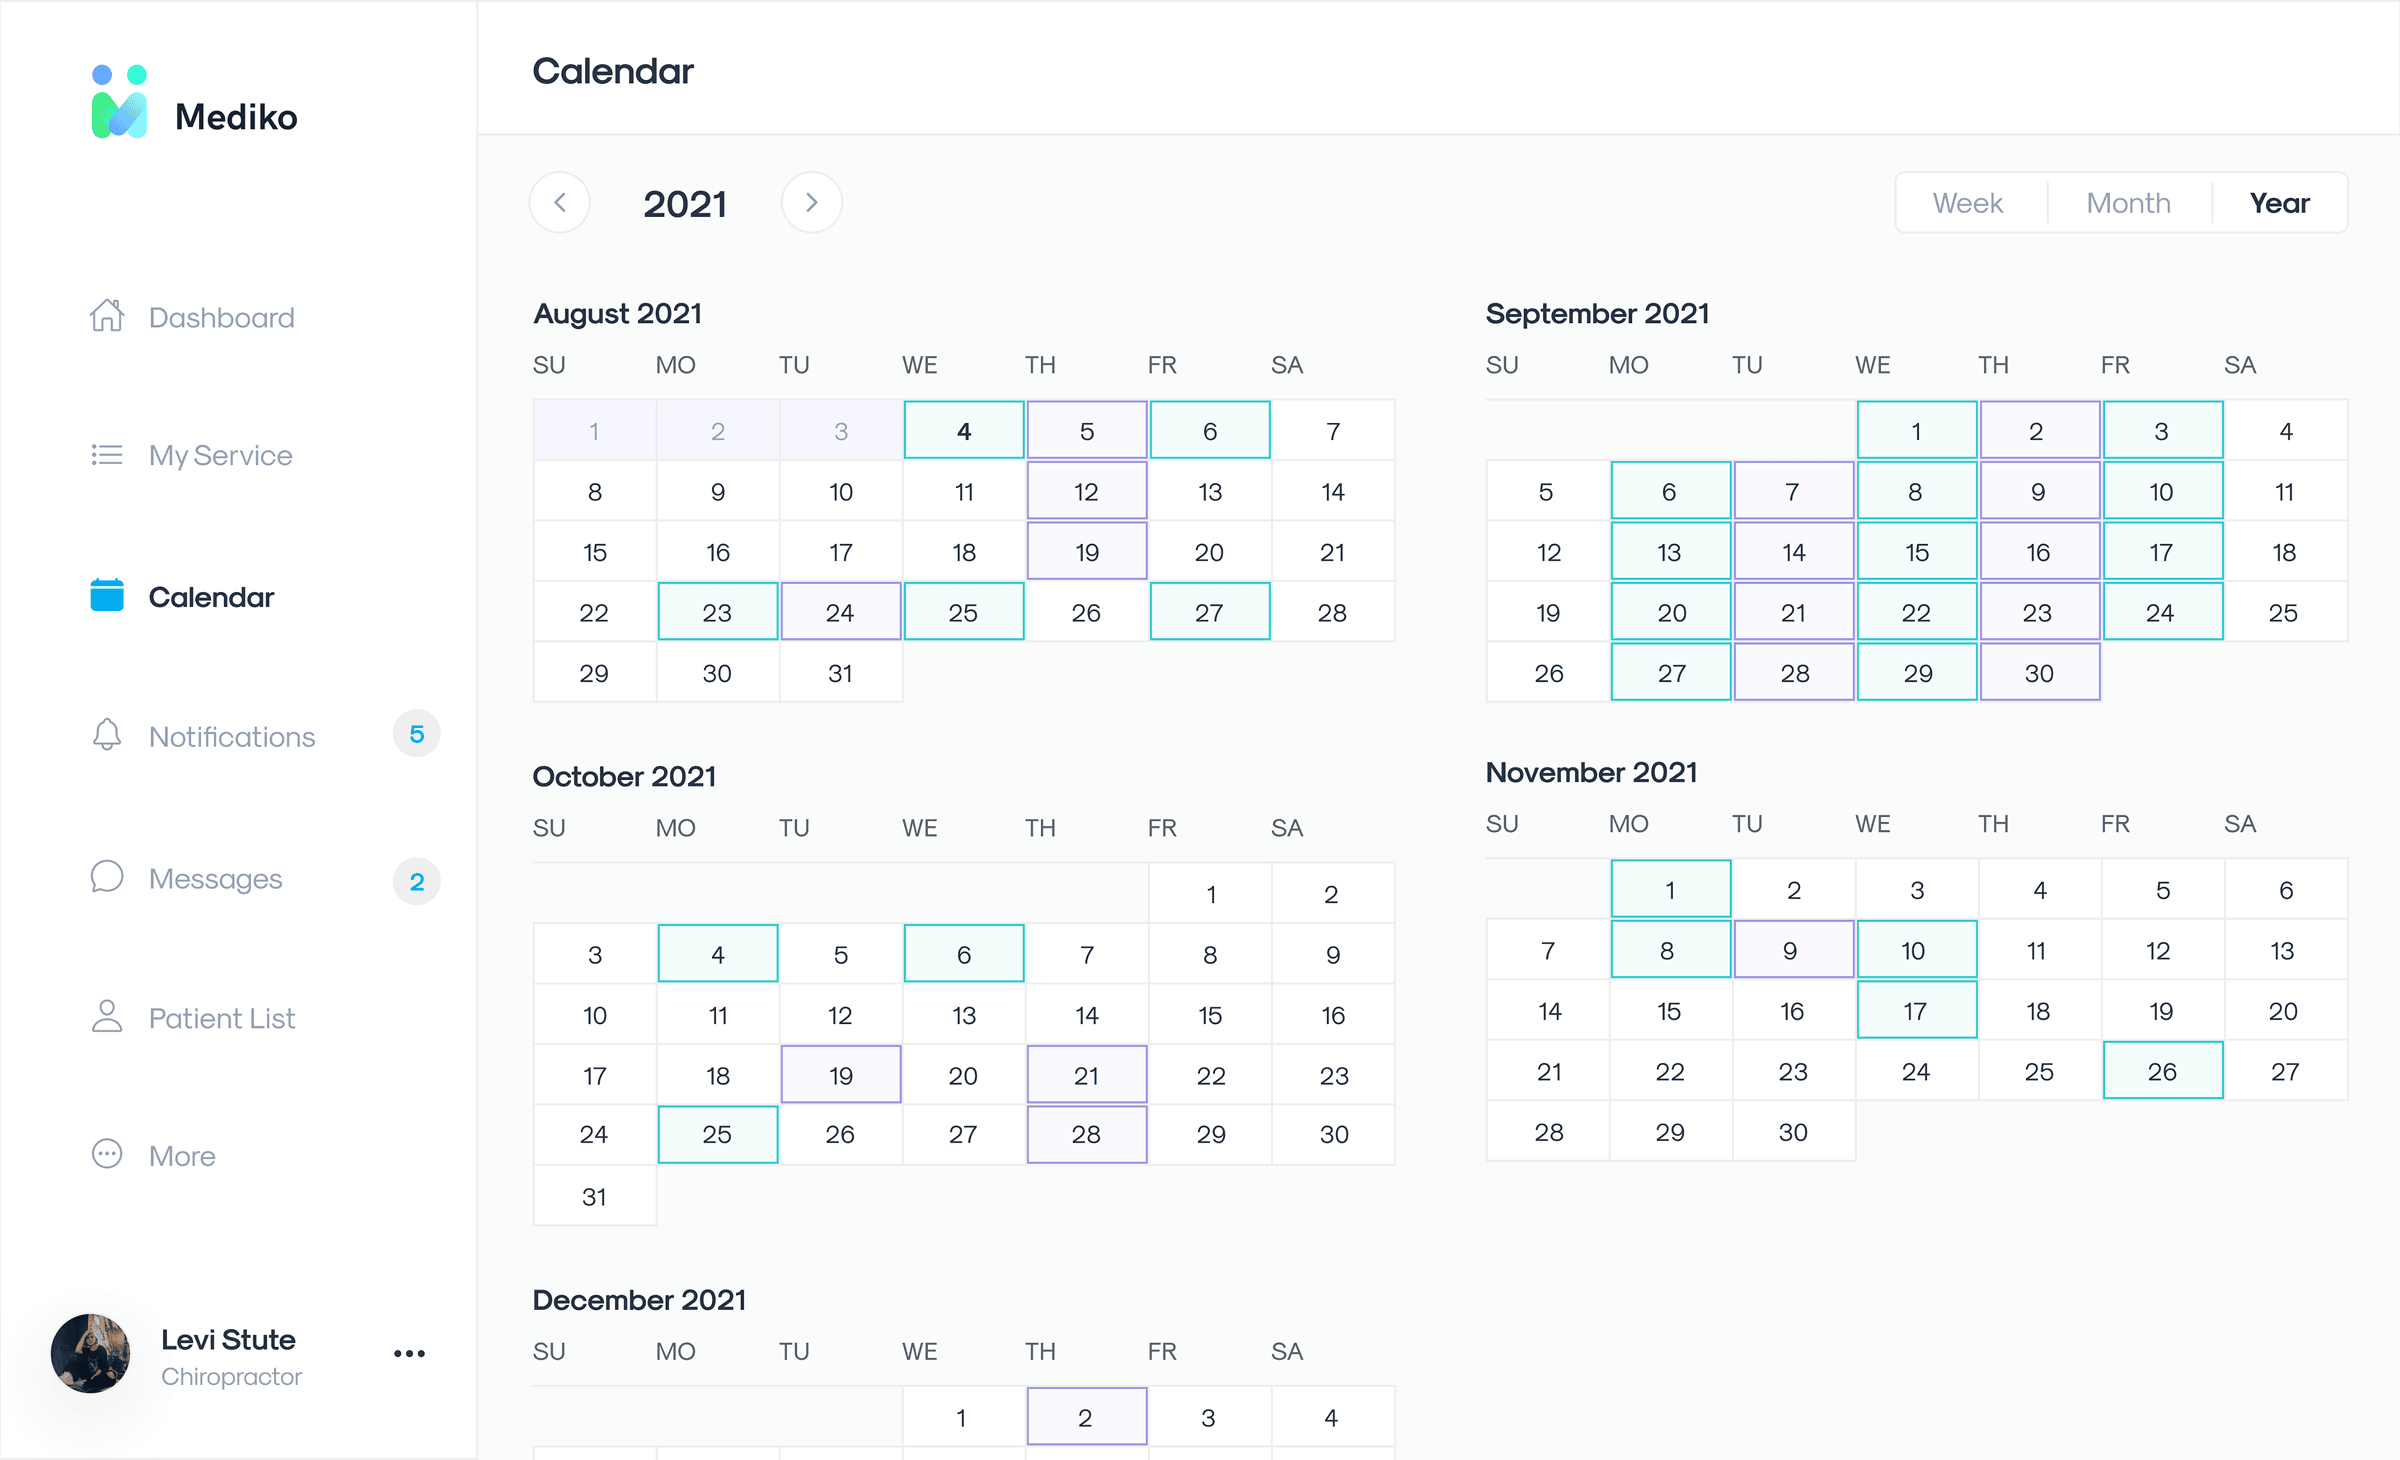This screenshot has height=1460, width=2400.
Task: Select September 1 highlighted date
Action: [x=1916, y=430]
